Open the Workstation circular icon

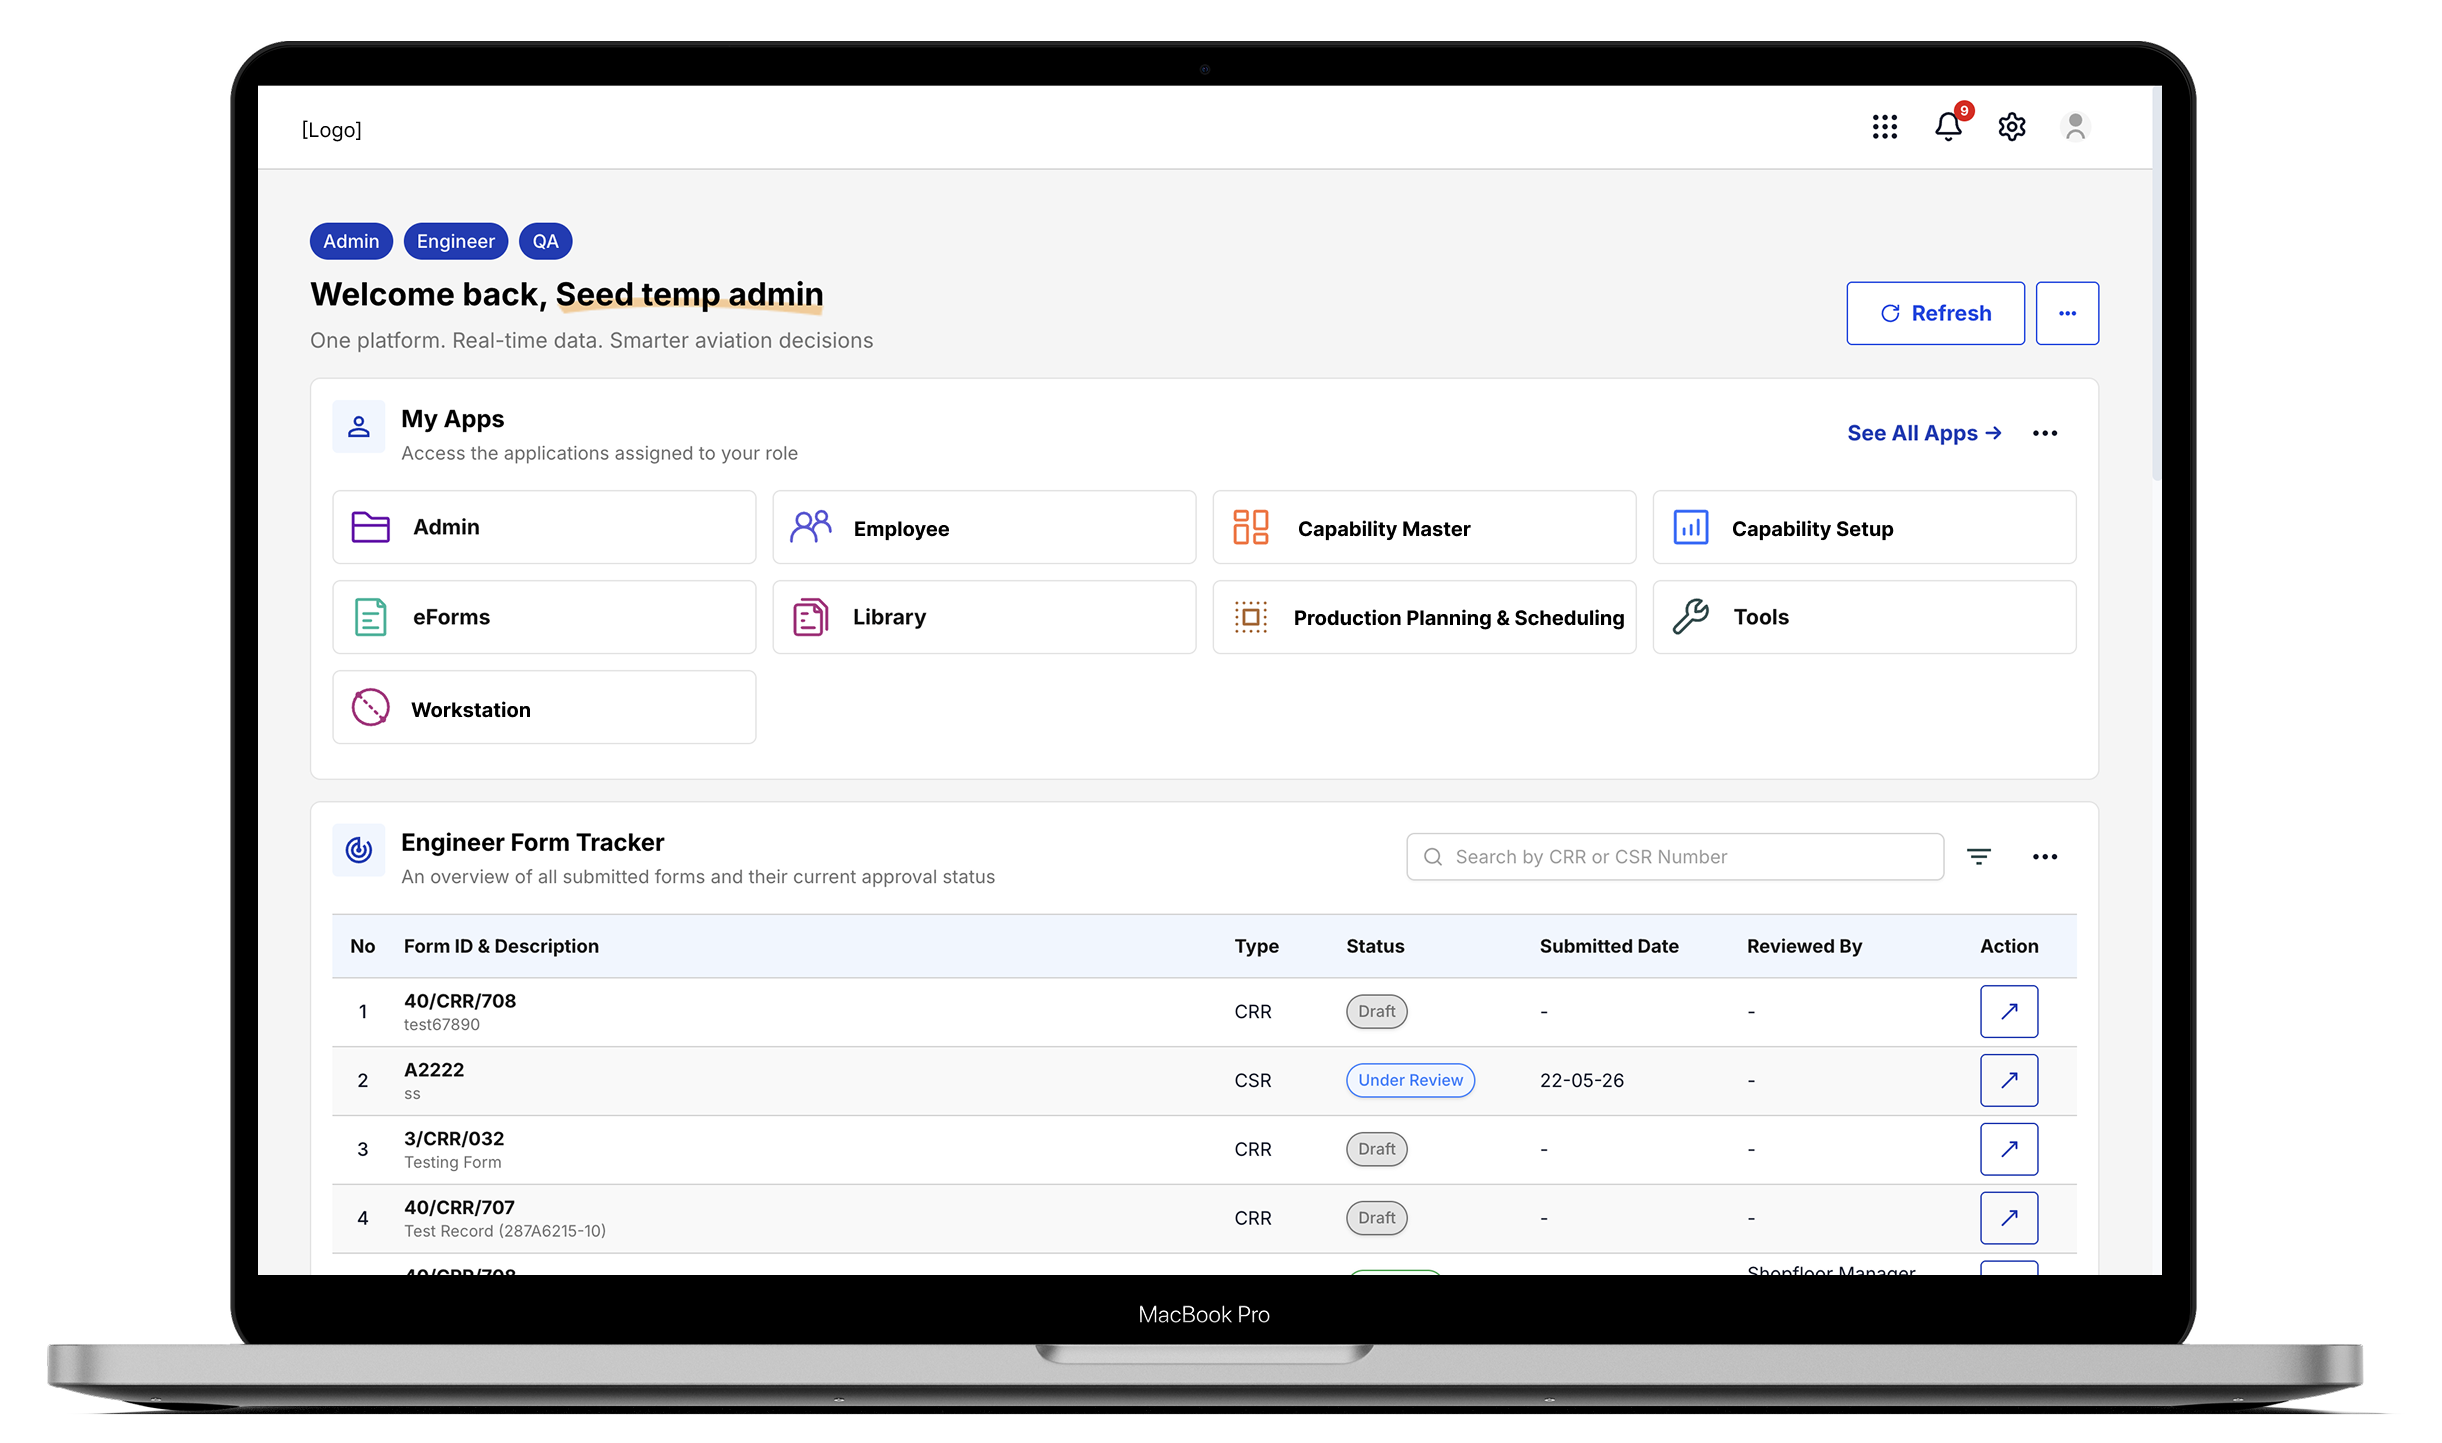pos(370,707)
